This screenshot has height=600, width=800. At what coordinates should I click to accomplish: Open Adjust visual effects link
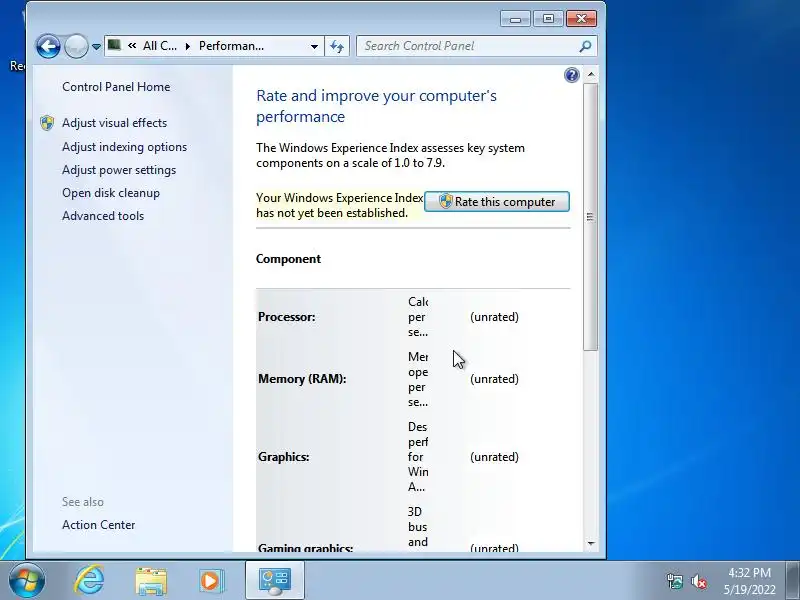coord(114,123)
